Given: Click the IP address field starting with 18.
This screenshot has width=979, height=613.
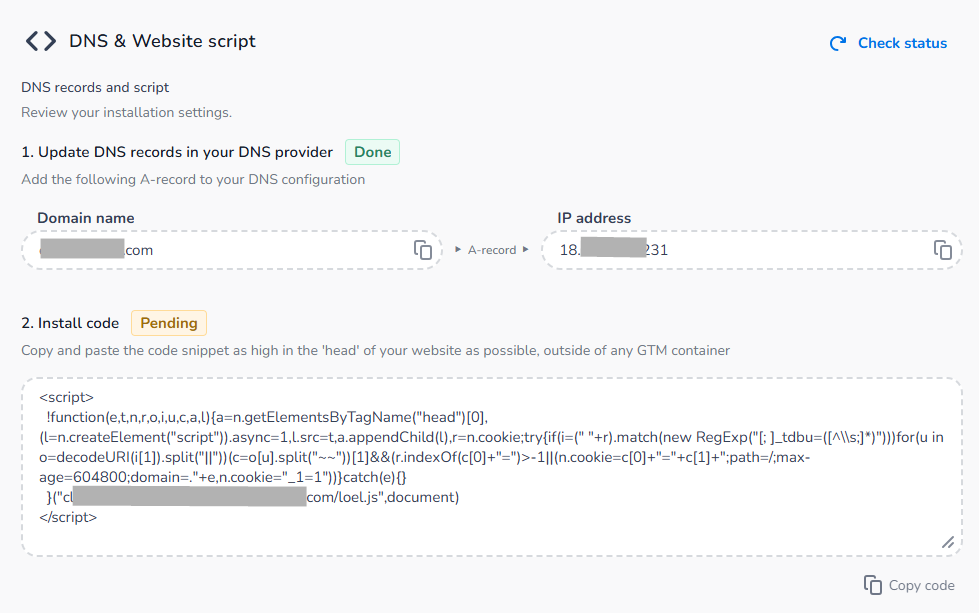Looking at the screenshot, I should coord(752,250).
